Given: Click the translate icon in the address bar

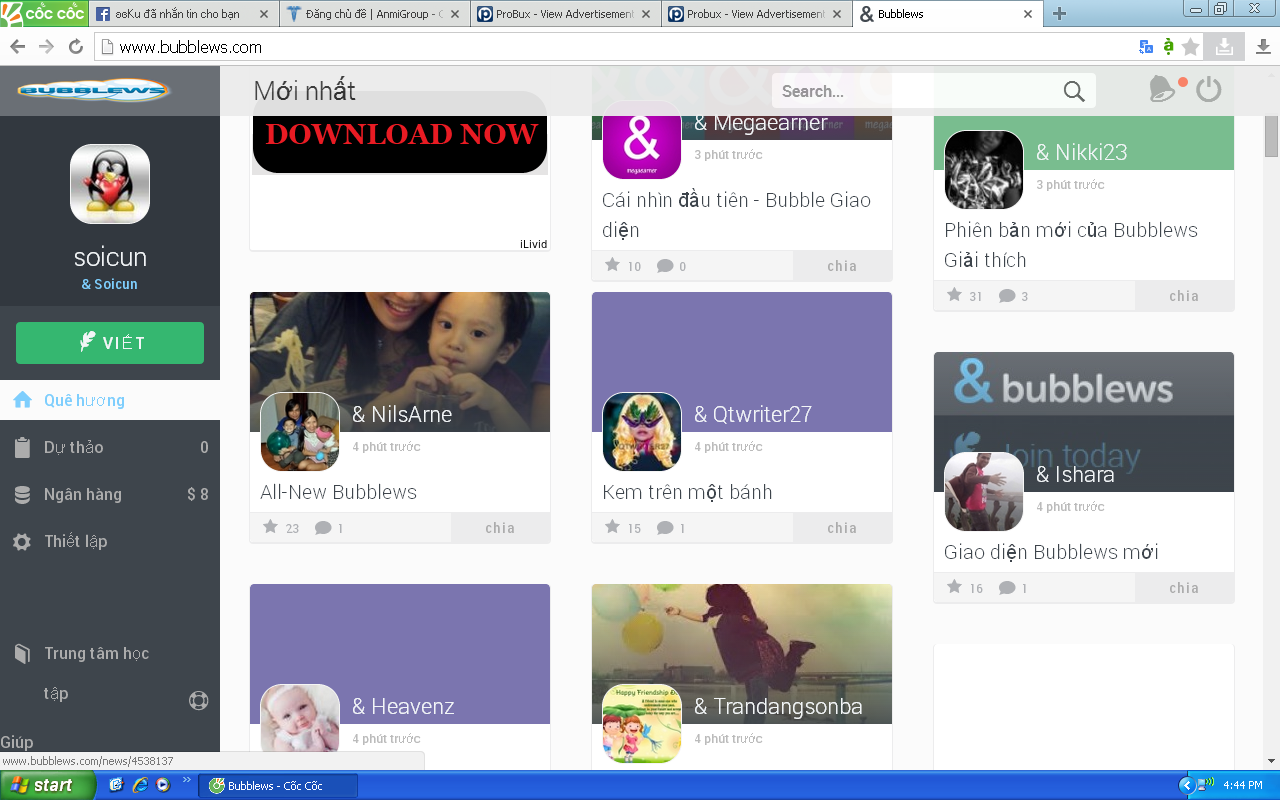Looking at the screenshot, I should (1146, 47).
